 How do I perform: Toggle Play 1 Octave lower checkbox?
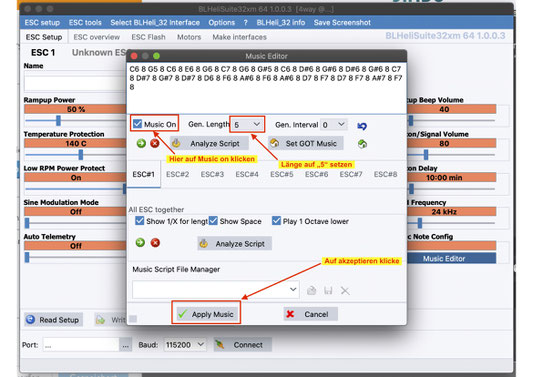coord(276,221)
